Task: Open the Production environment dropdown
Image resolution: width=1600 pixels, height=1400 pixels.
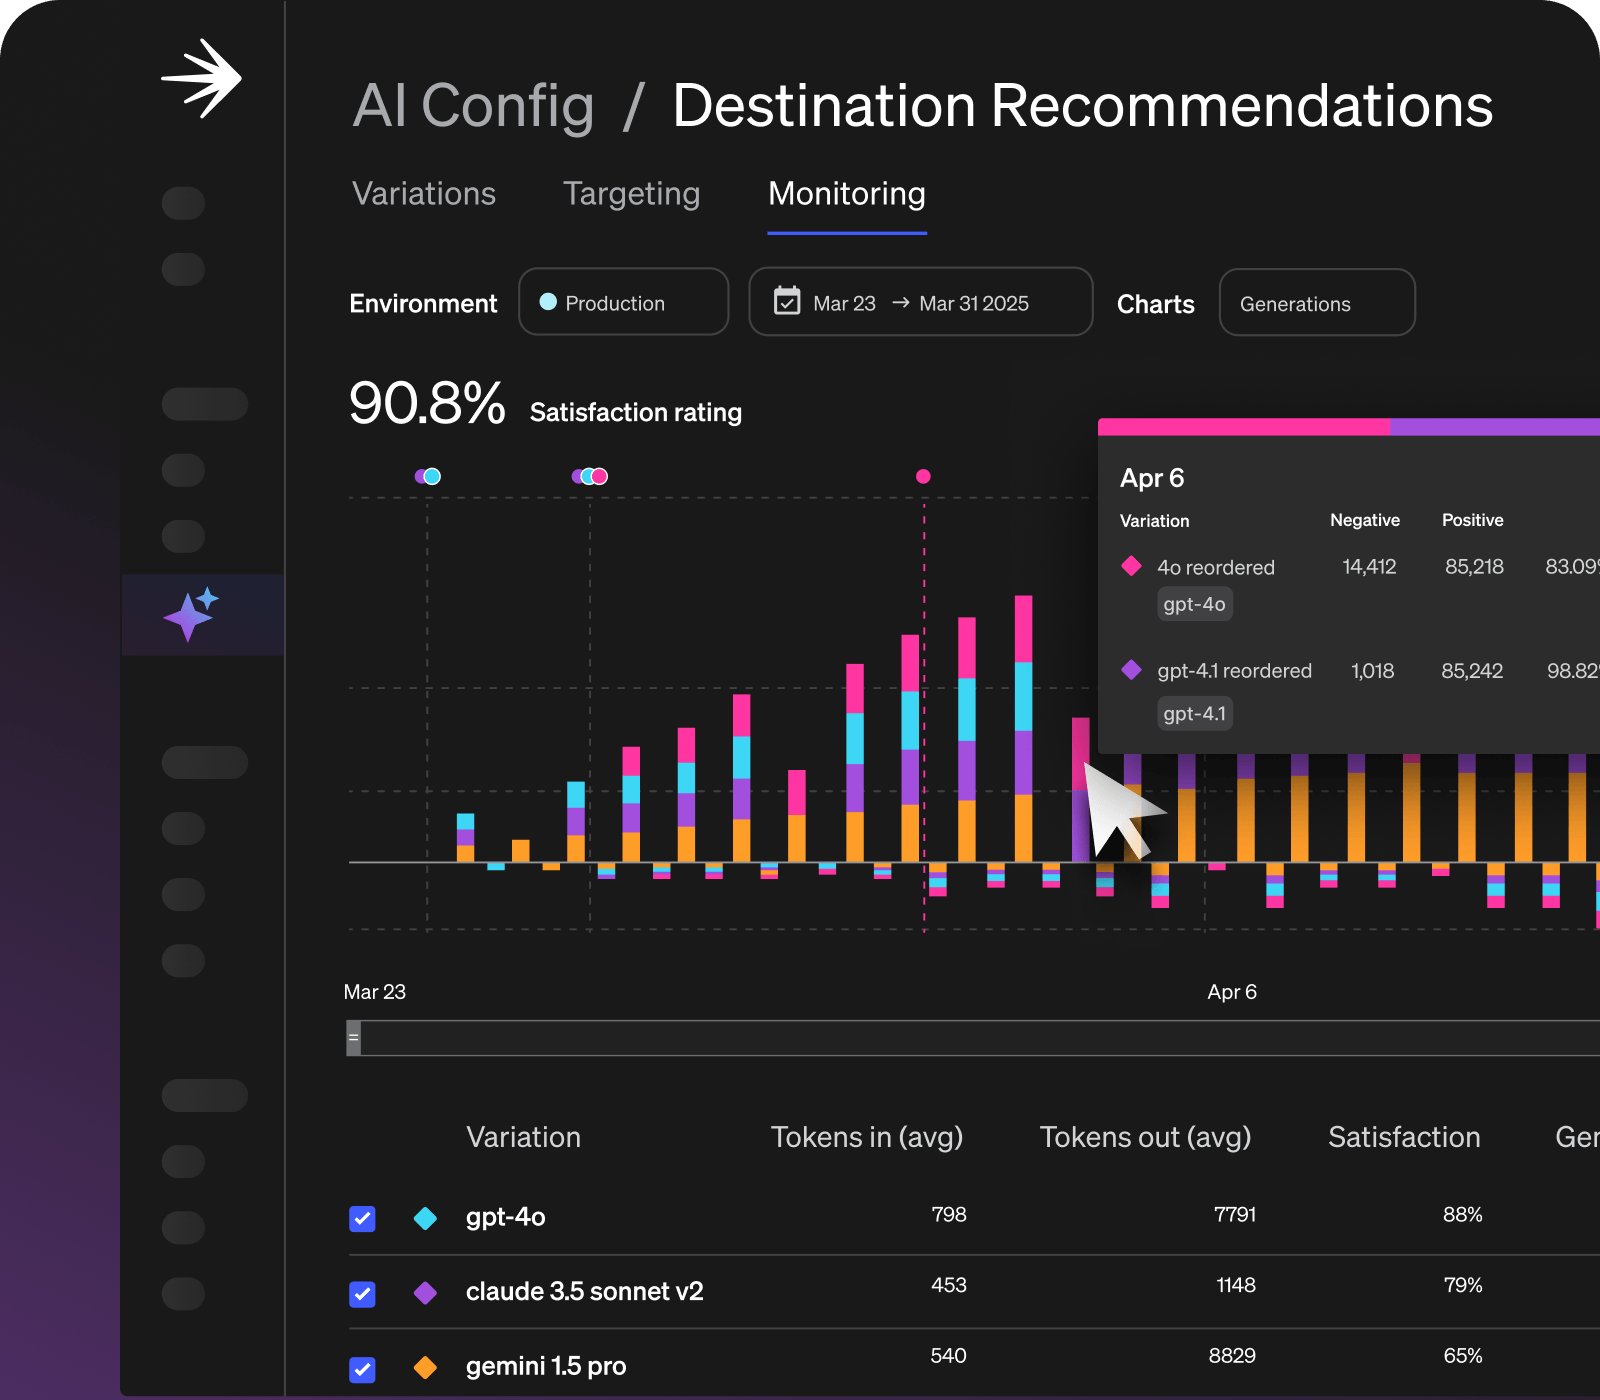Action: (x=624, y=302)
